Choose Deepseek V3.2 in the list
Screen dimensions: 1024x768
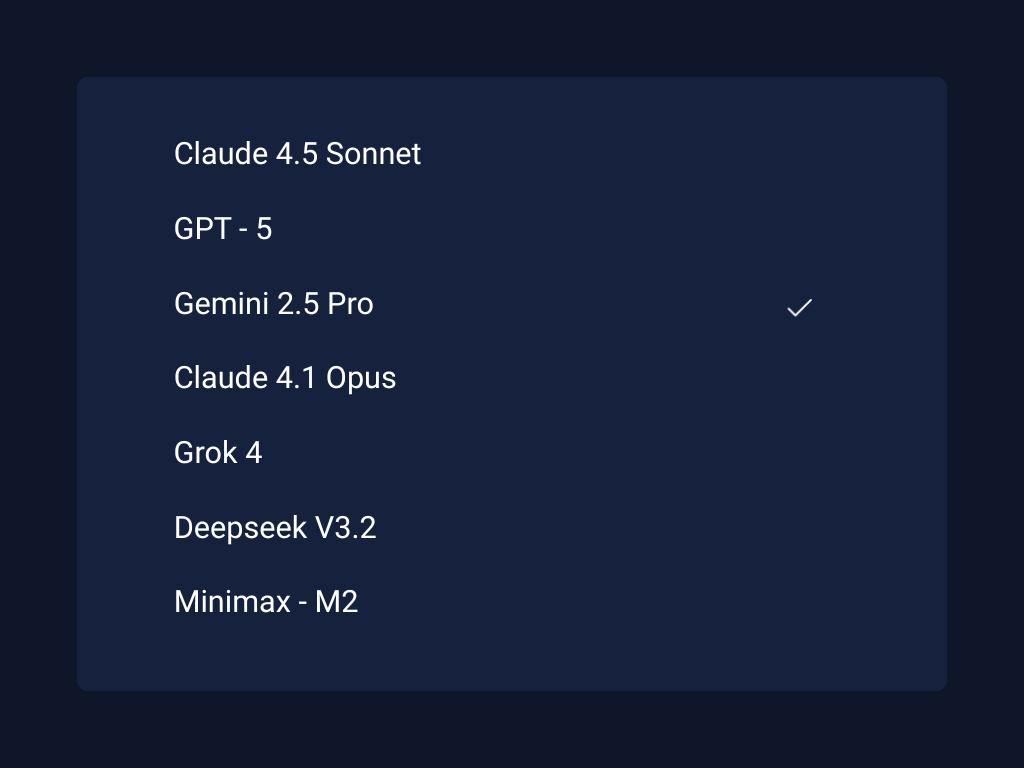(x=275, y=527)
